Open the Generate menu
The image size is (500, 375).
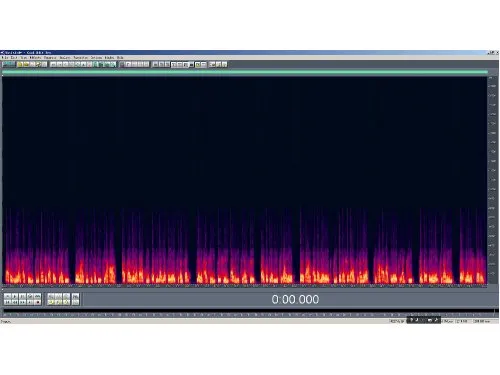click(50, 58)
